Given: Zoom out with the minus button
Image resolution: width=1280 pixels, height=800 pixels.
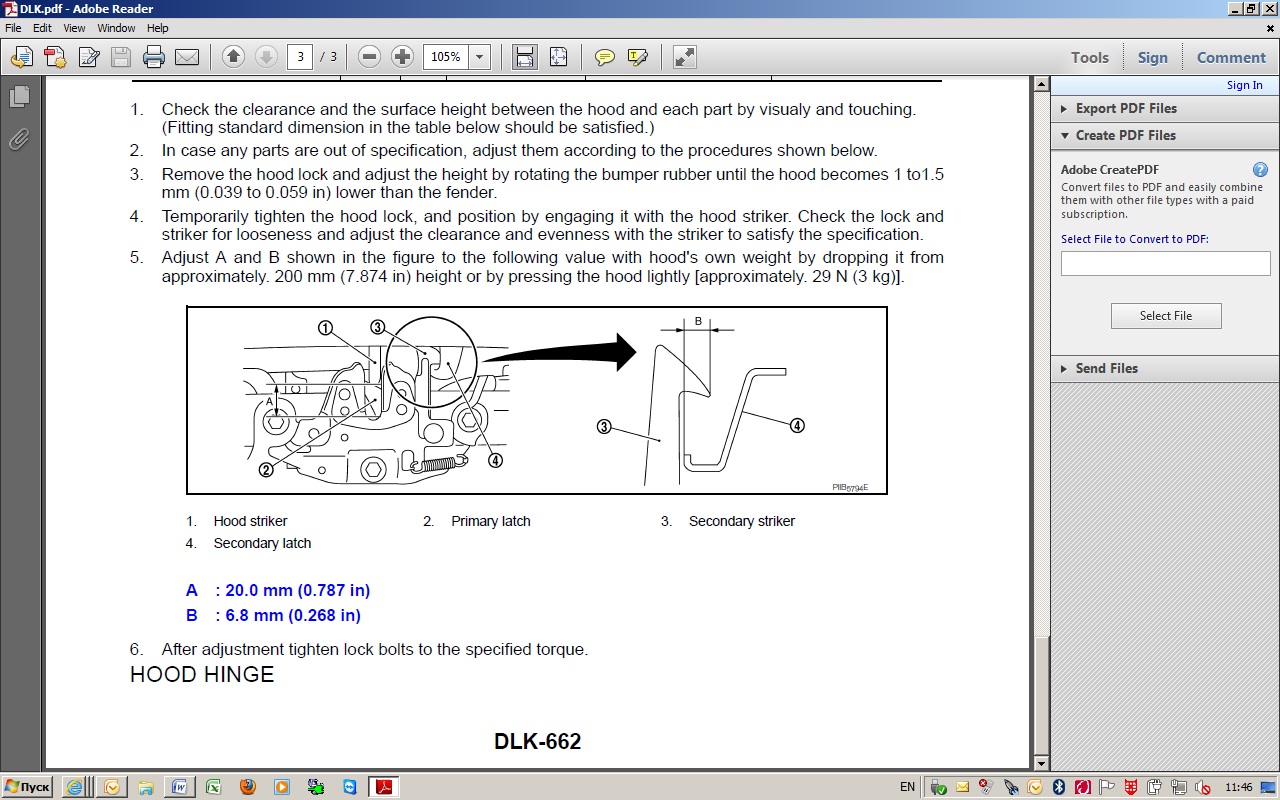Looking at the screenshot, I should (x=369, y=57).
